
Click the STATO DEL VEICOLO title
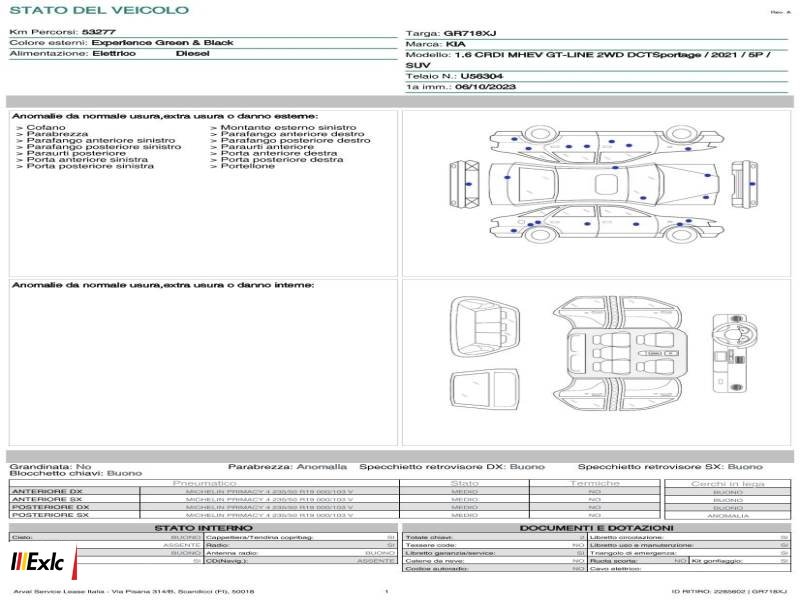[x=99, y=10]
